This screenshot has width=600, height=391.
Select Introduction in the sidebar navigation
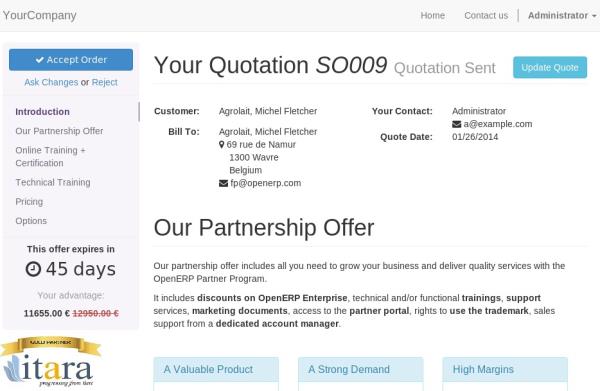pyautogui.click(x=42, y=112)
